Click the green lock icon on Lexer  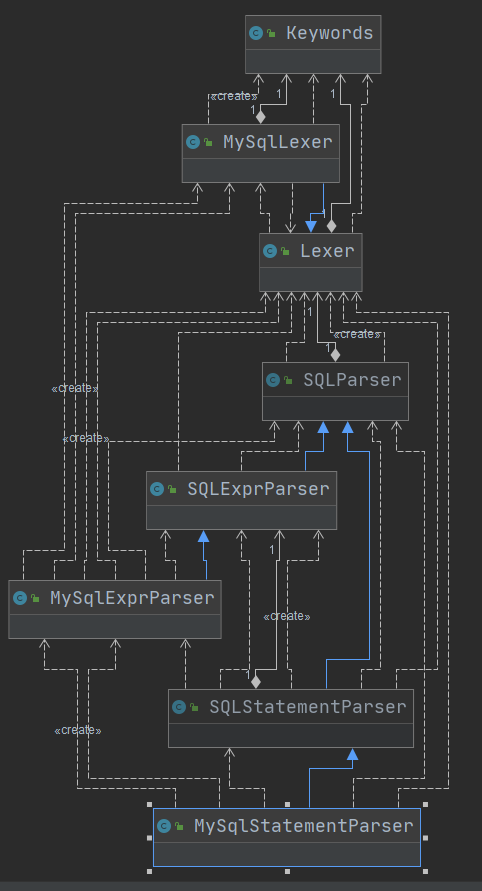[x=285, y=252]
